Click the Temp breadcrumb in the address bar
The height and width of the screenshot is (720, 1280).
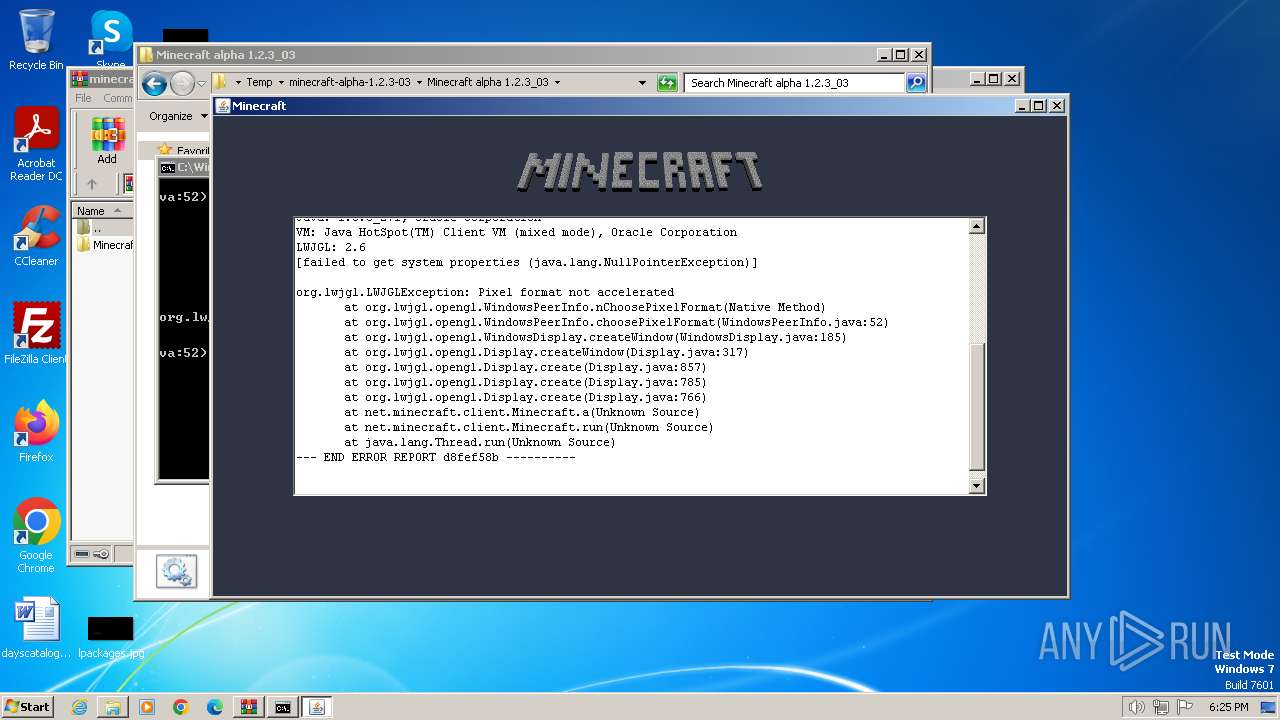pos(259,83)
